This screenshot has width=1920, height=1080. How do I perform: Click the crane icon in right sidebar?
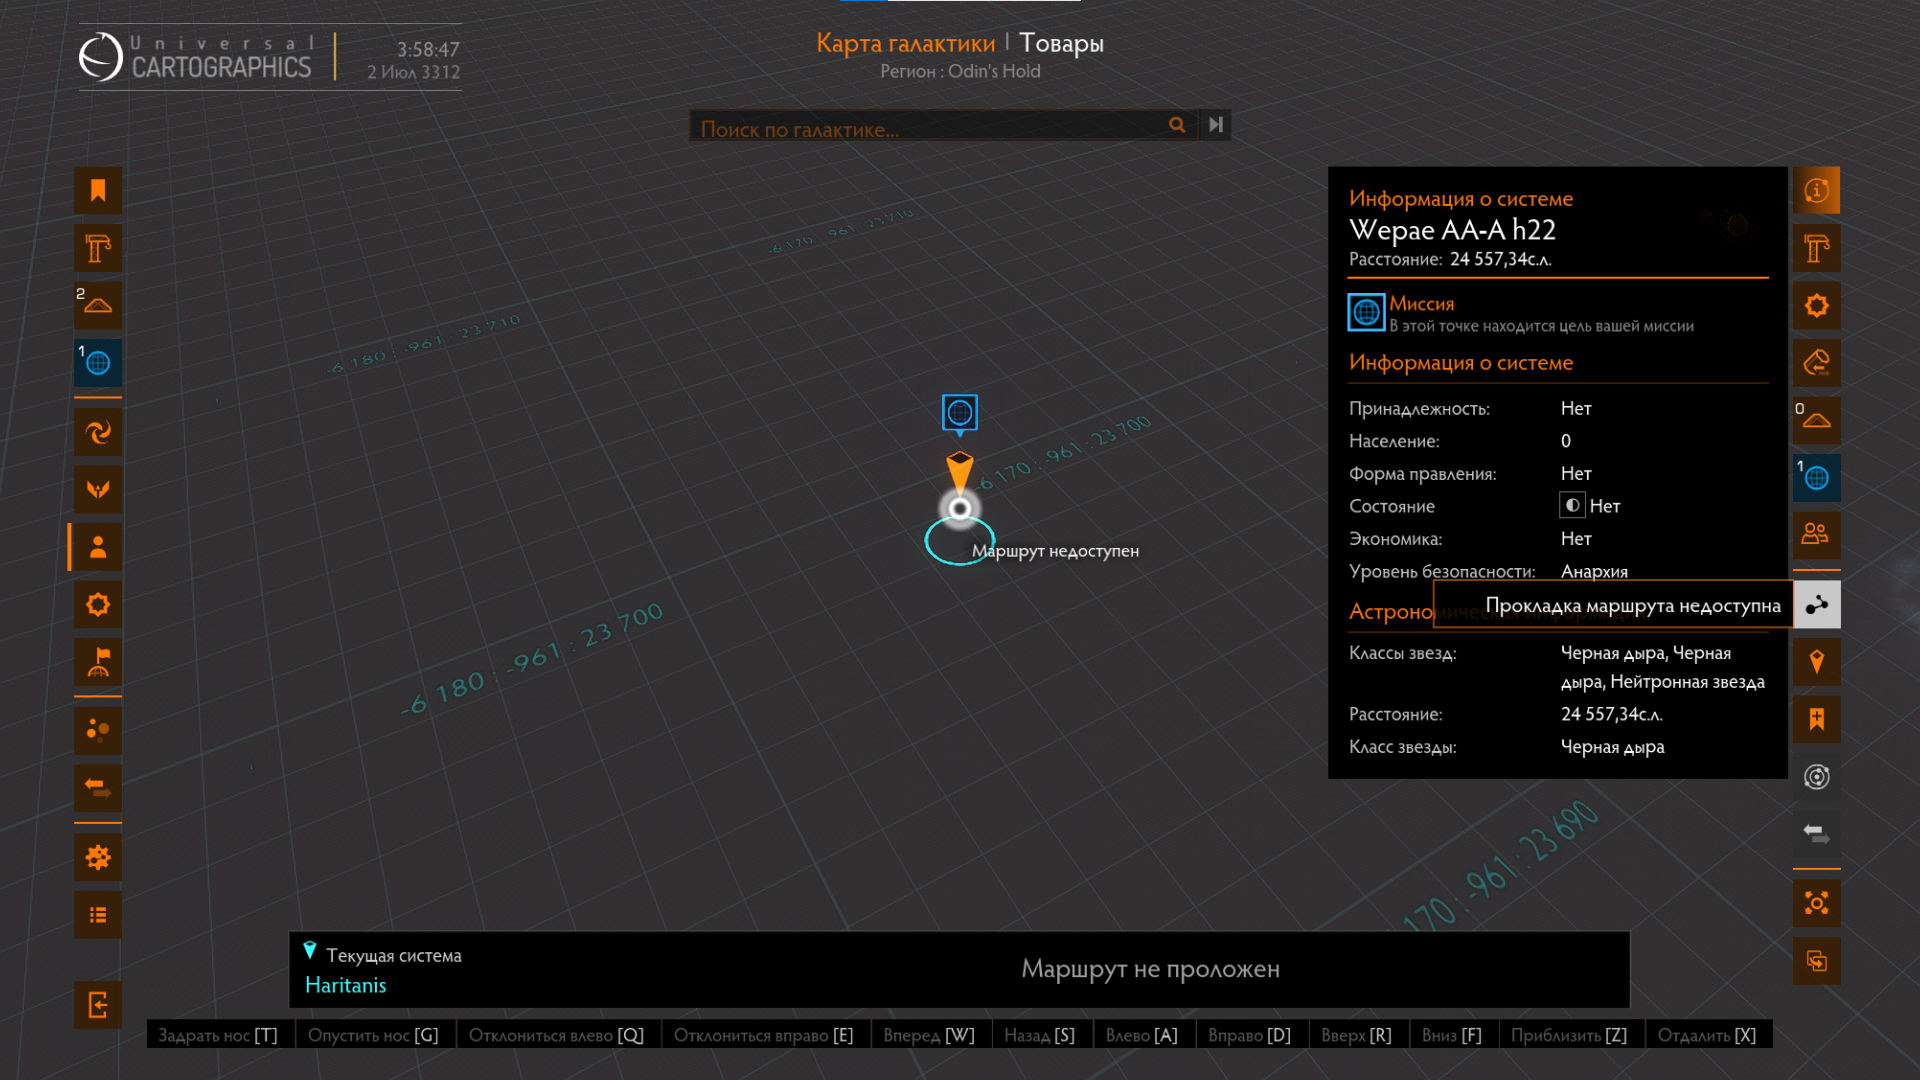1817,248
